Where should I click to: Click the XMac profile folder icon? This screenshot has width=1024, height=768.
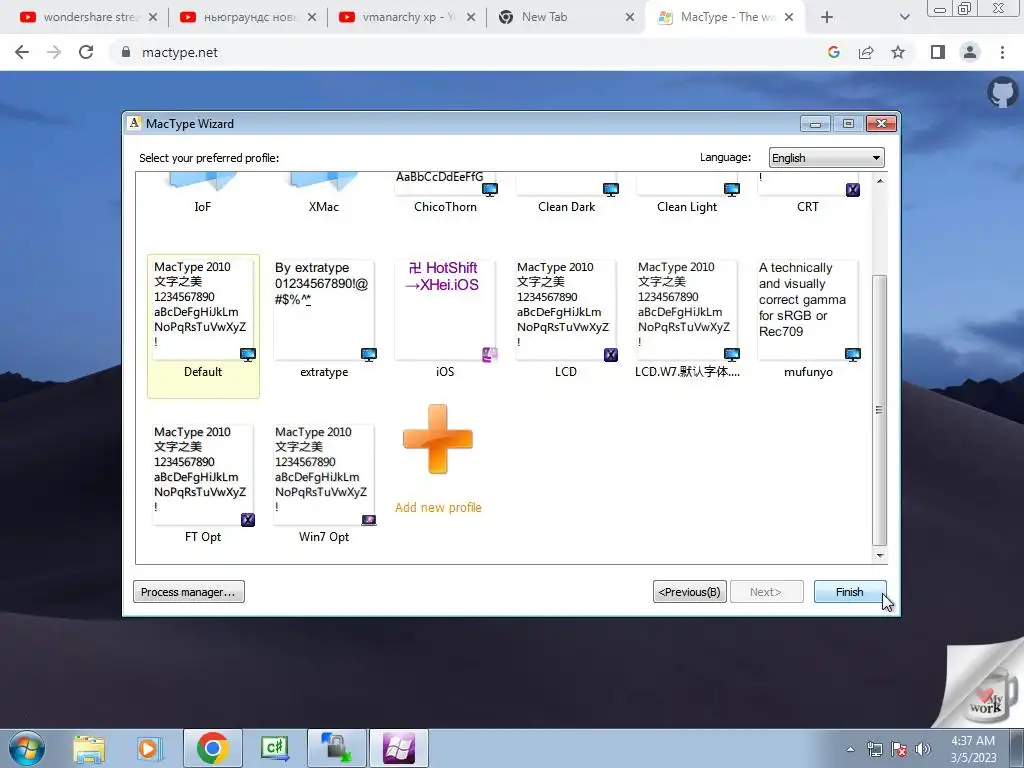324,181
